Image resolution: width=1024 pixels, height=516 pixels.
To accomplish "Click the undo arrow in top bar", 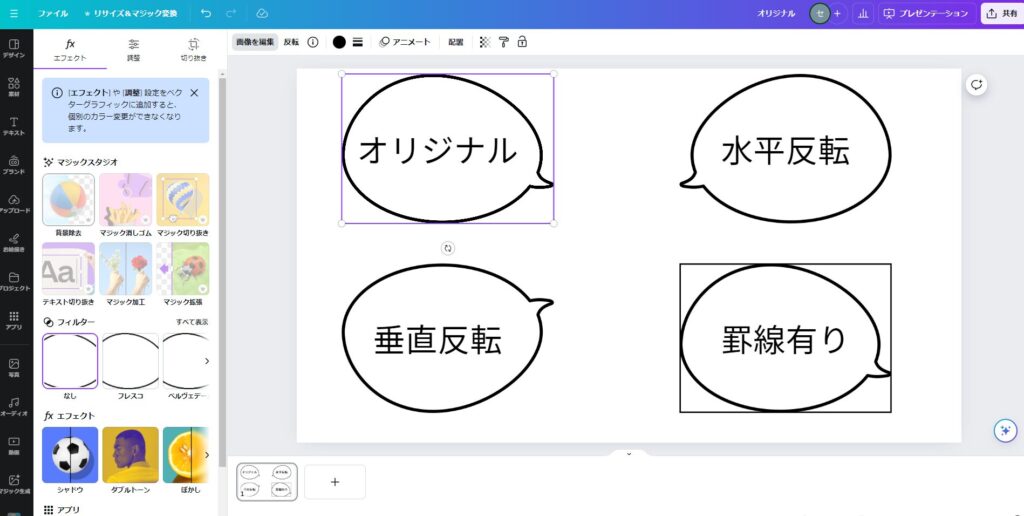I will coord(206,14).
